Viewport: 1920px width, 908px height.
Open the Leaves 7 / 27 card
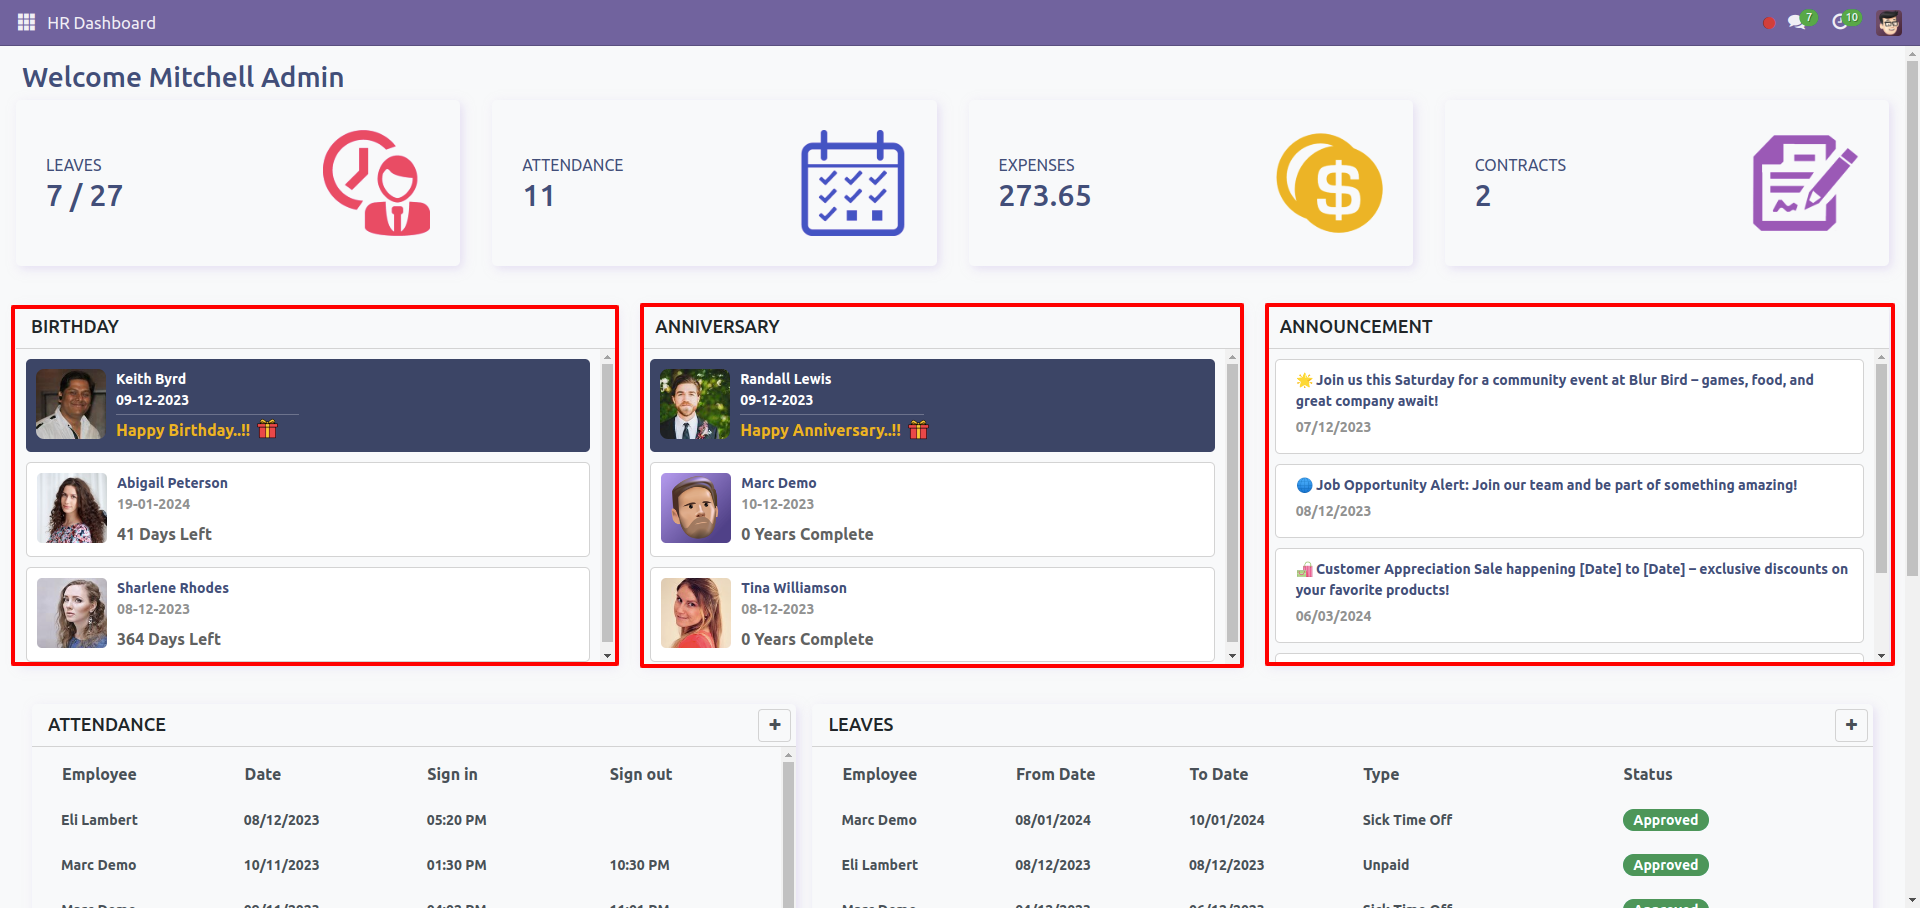click(238, 183)
